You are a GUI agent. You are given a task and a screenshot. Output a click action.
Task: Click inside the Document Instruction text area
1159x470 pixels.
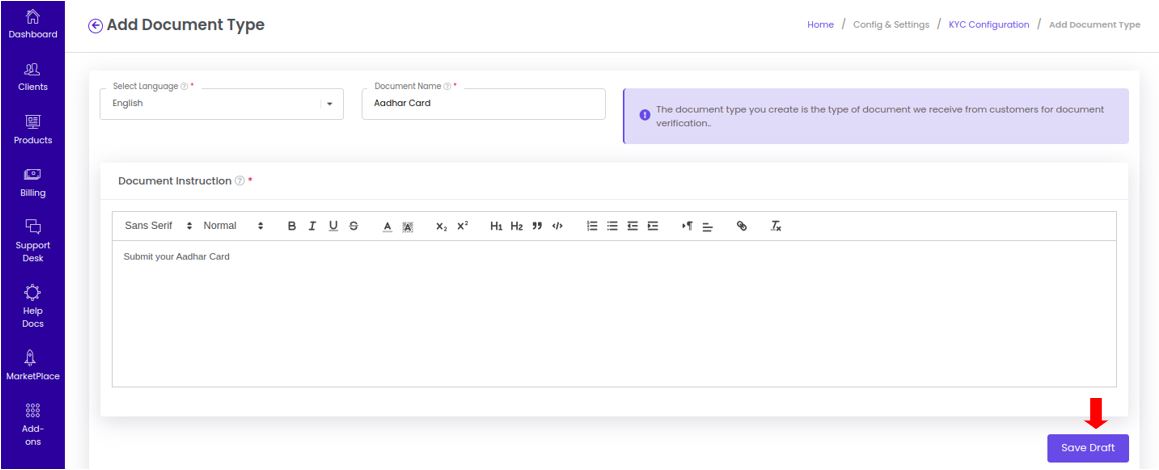pos(614,314)
